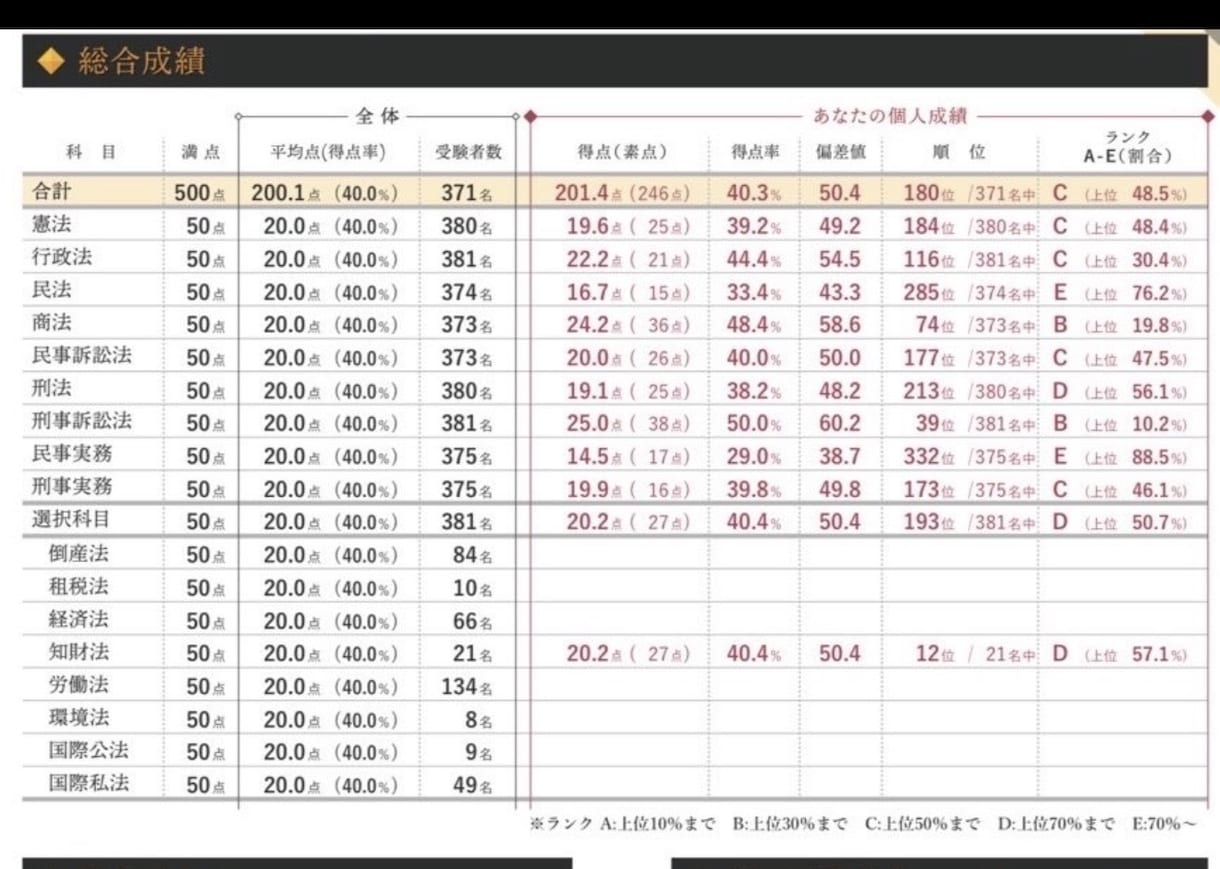Click the 332位 /375名中 ranking cell
The image size is (1220, 869).
pyautogui.click(x=969, y=457)
